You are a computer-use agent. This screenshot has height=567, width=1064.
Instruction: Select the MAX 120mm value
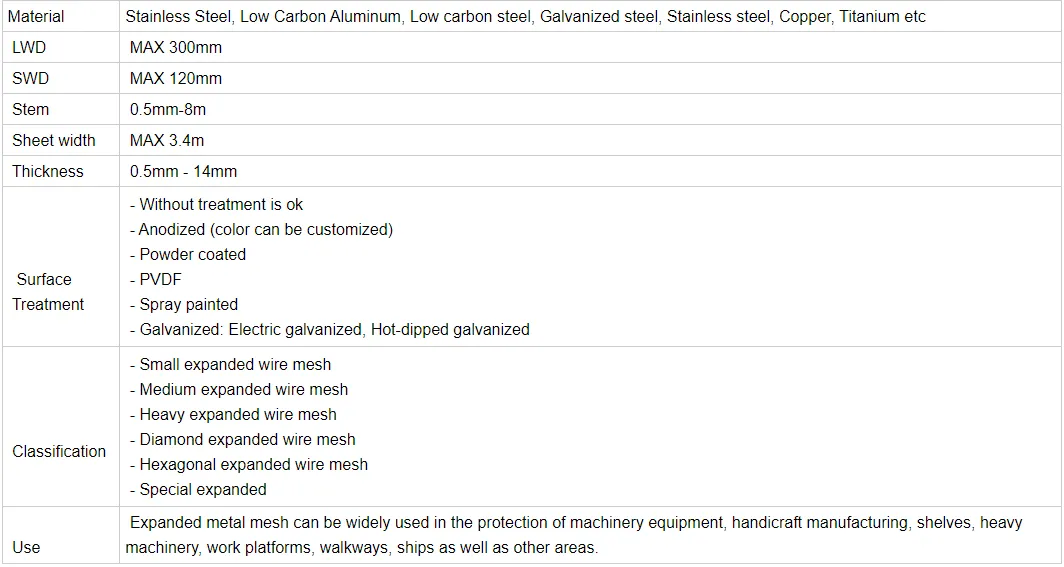pos(175,78)
